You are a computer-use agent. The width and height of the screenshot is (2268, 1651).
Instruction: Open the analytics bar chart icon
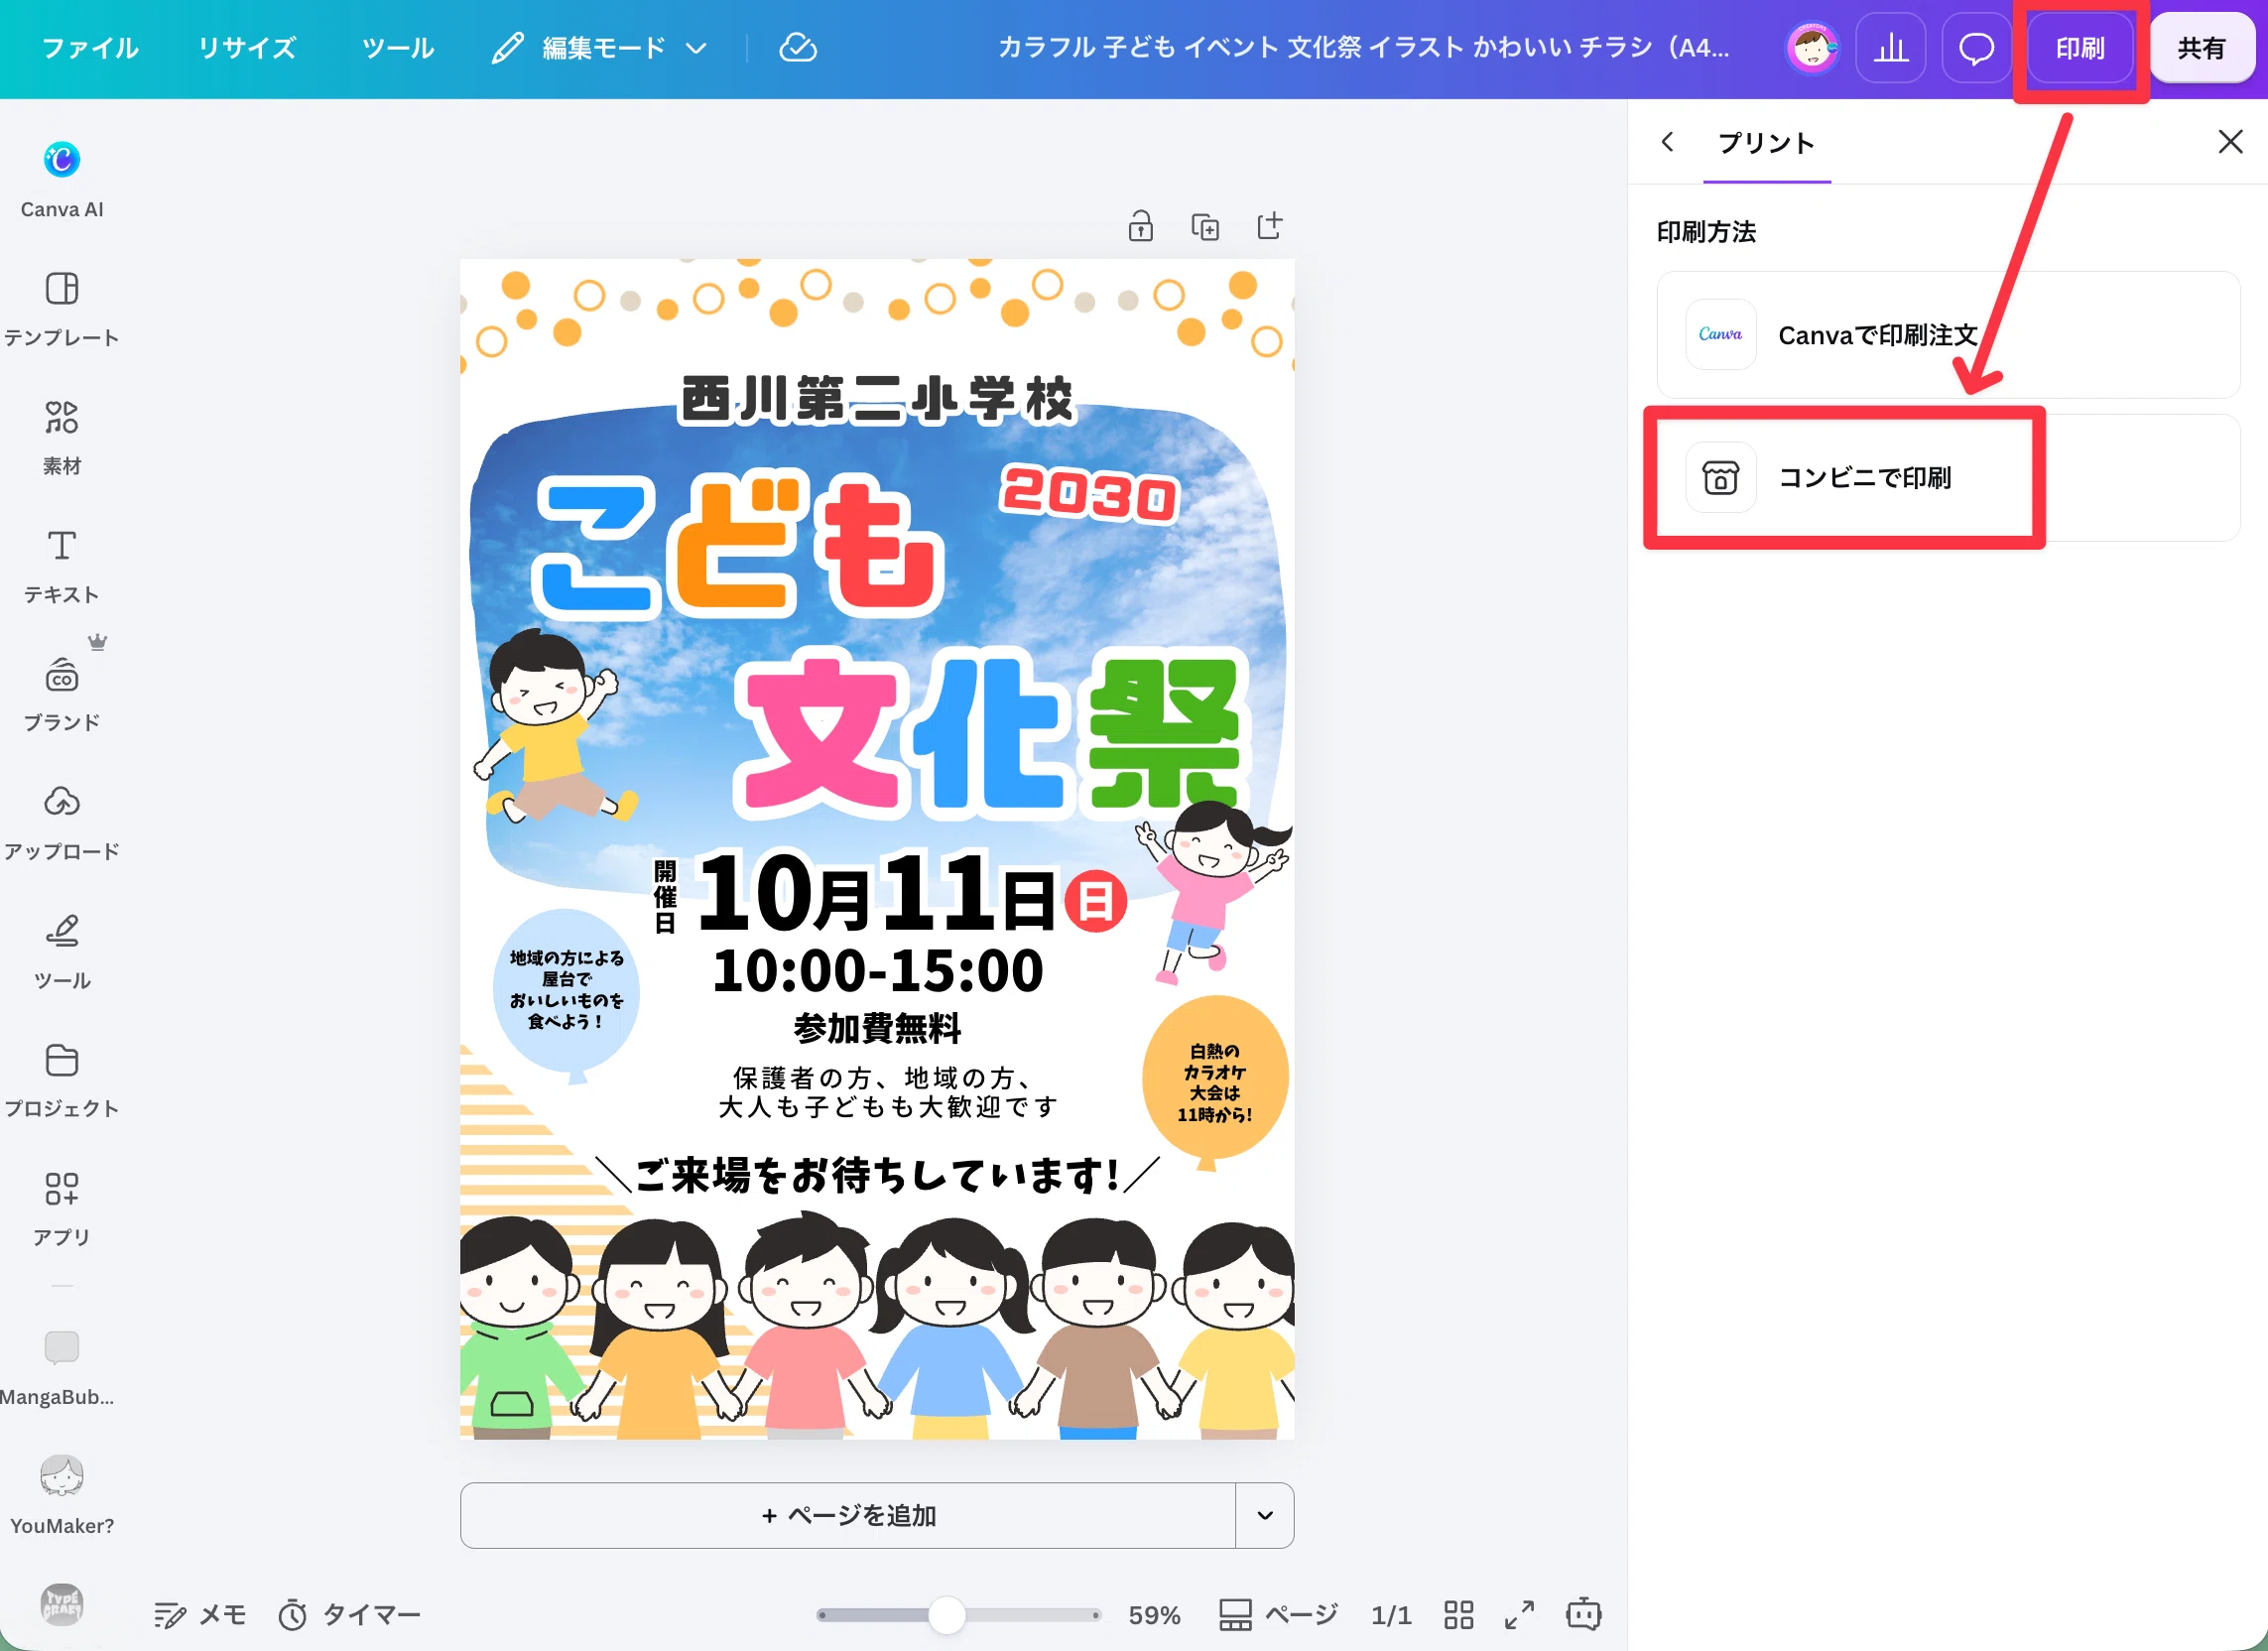tap(1890, 48)
